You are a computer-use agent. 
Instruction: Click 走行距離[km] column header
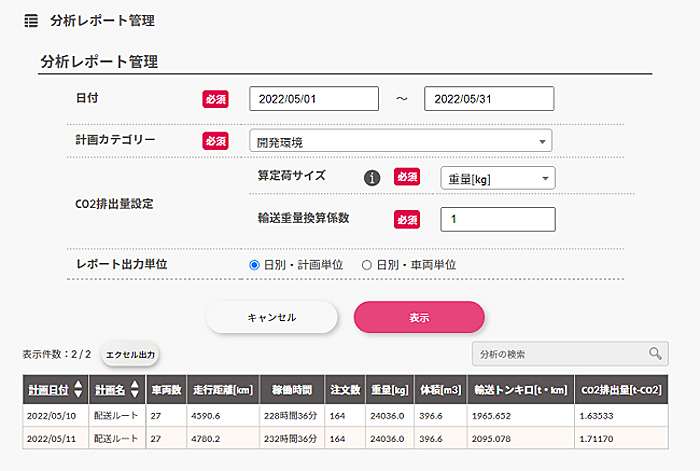point(223,390)
